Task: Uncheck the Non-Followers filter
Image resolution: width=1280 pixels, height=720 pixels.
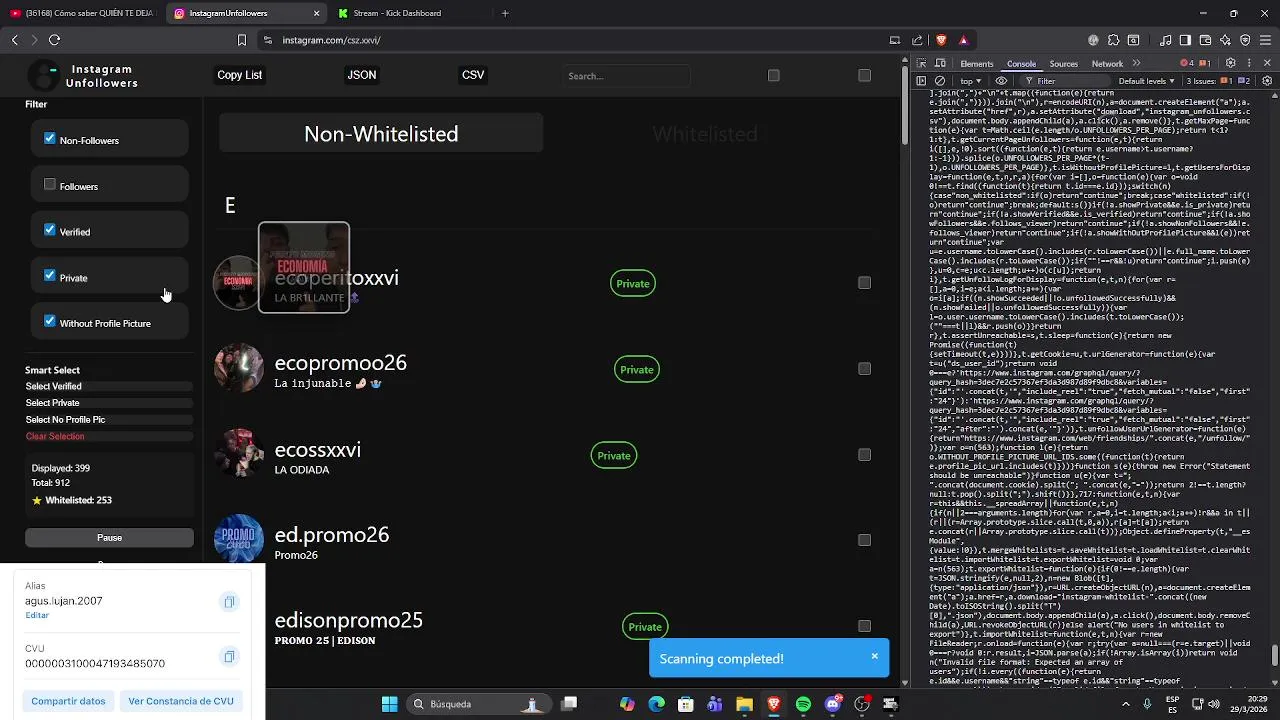Action: coord(50,139)
